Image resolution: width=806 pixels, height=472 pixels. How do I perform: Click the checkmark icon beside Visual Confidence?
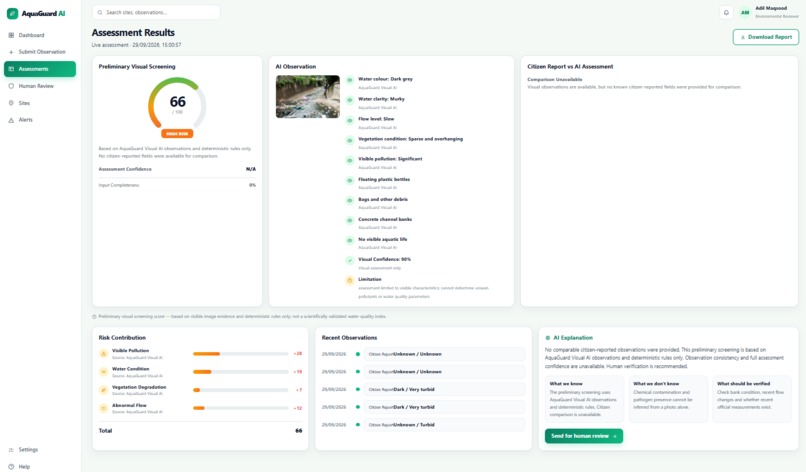pos(350,260)
